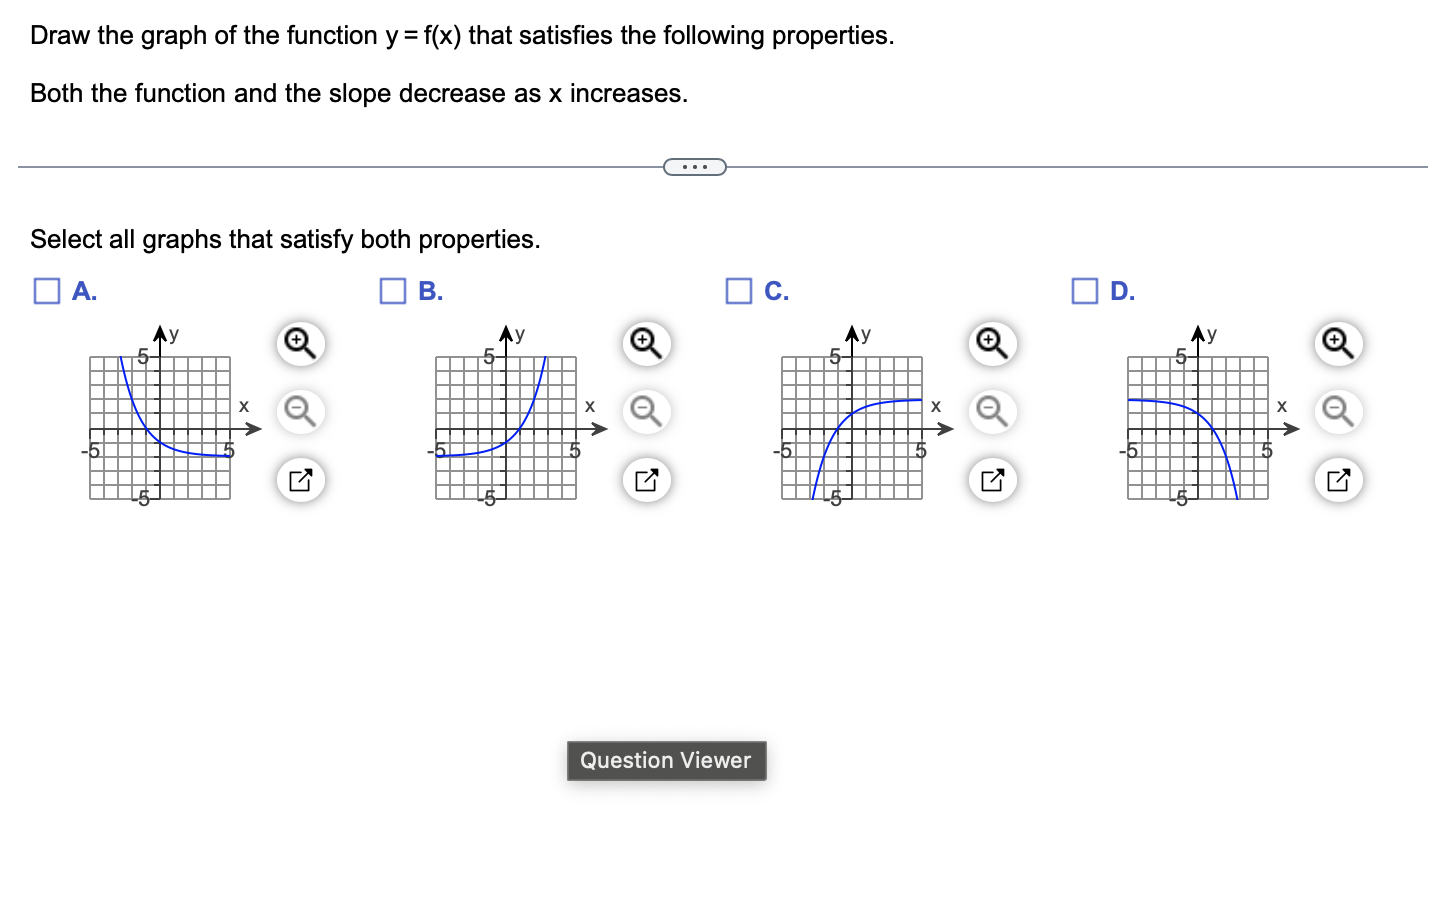Open the Question Viewer

[666, 760]
